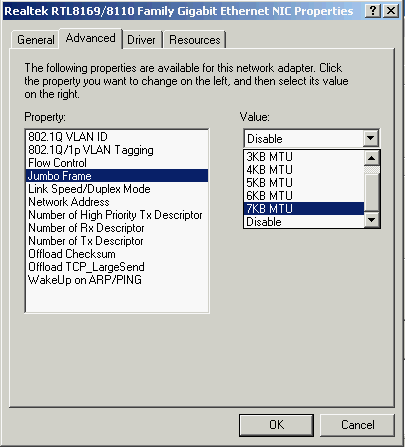Switch to the General tab

36,40
